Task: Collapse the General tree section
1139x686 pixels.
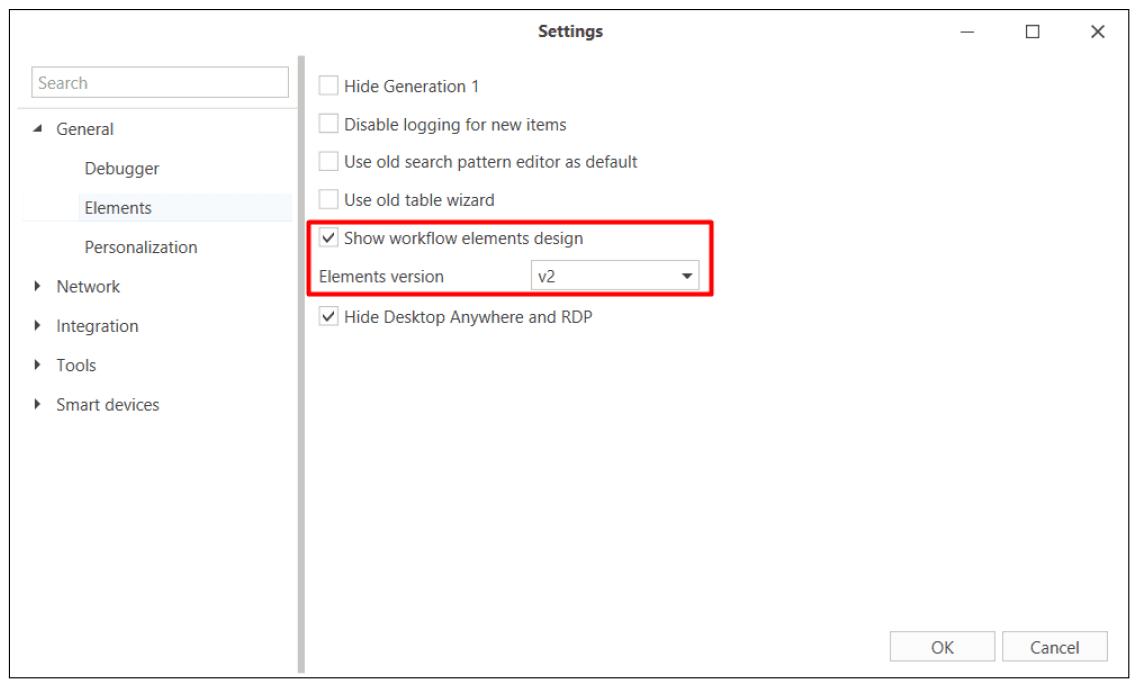Action: [38, 129]
